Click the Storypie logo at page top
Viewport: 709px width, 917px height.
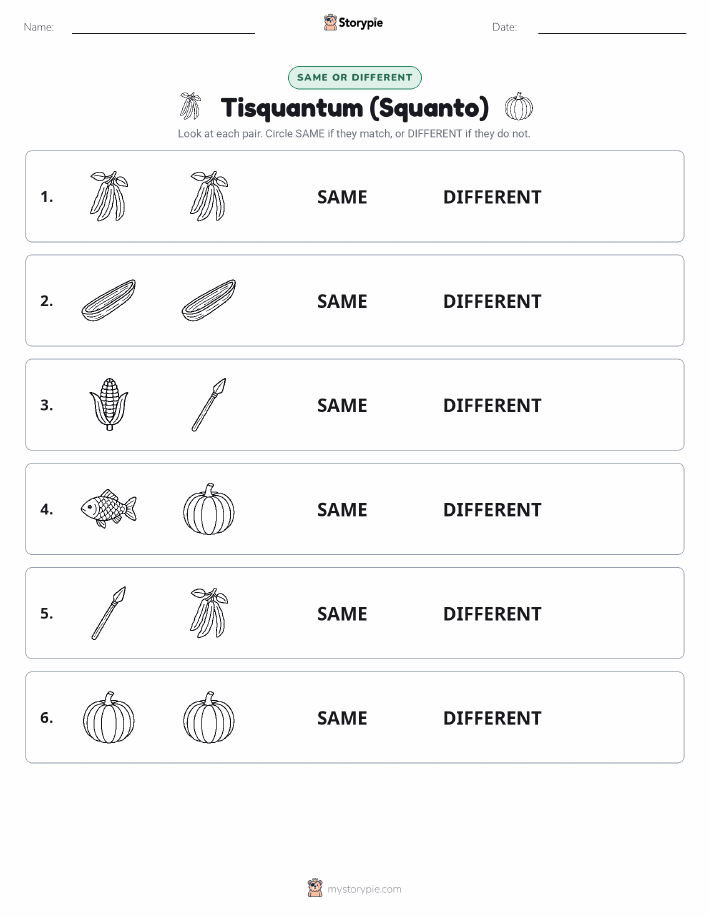coord(353,23)
